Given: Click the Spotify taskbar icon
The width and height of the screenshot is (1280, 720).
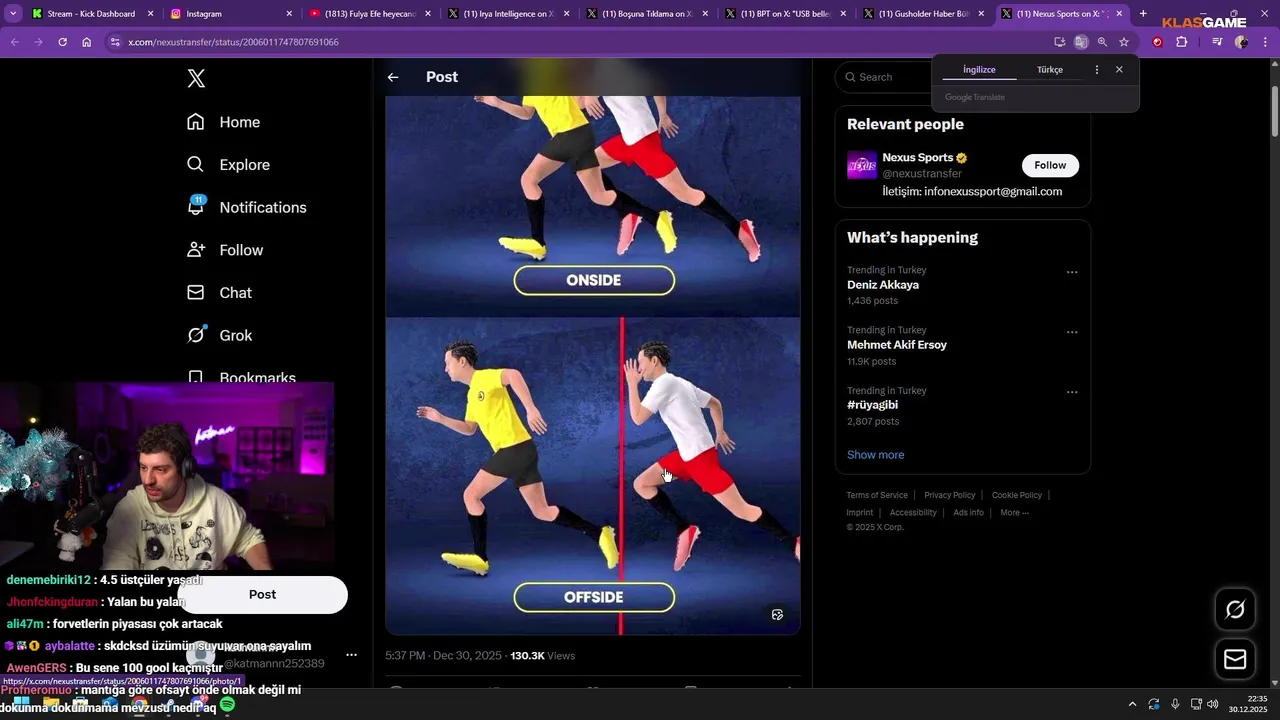Looking at the screenshot, I should [228, 705].
